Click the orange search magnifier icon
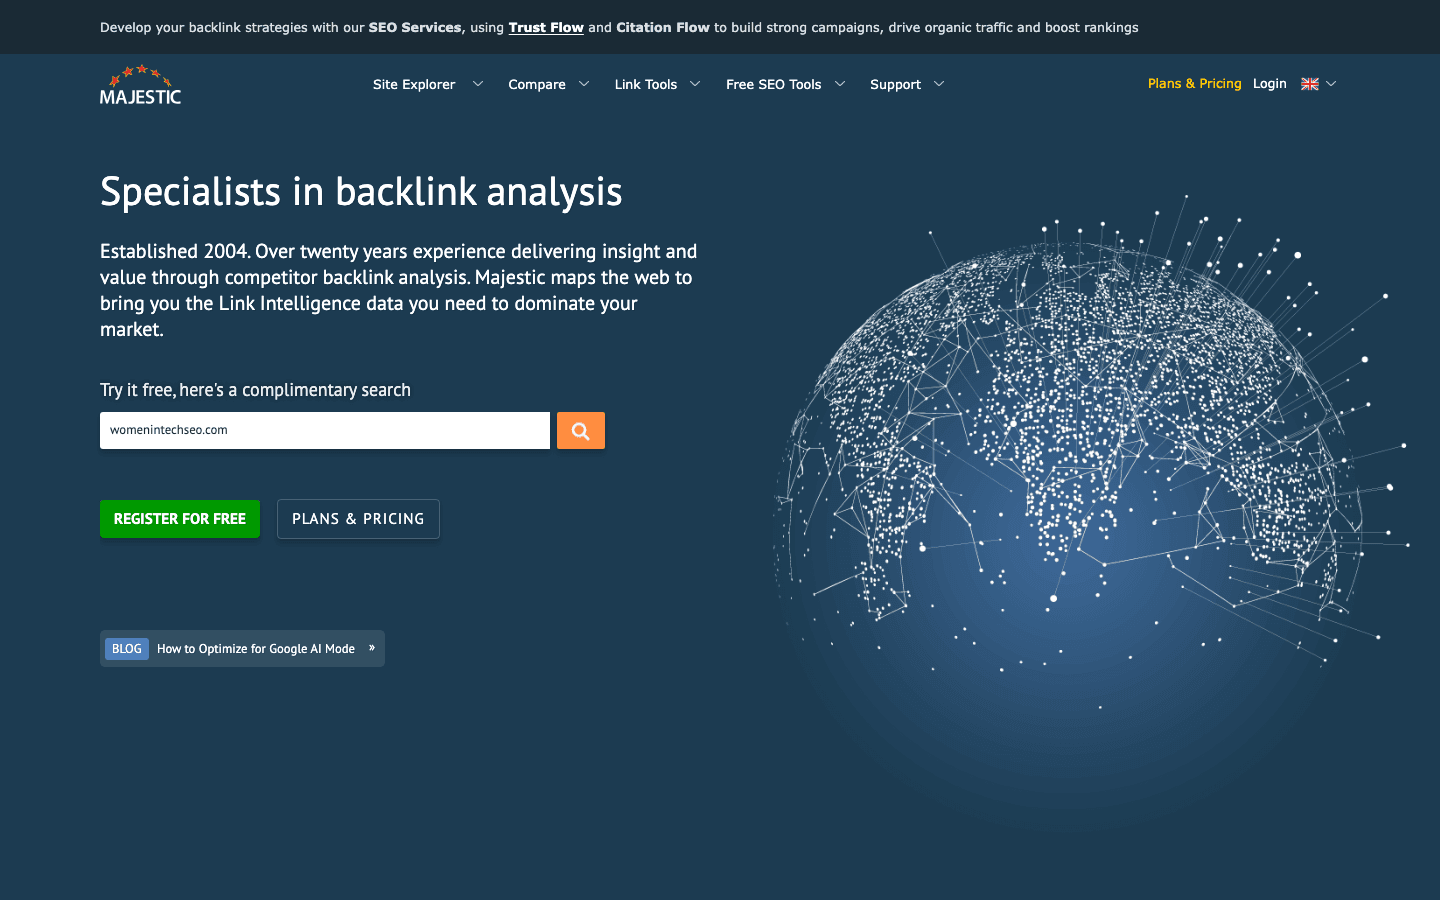 [580, 430]
